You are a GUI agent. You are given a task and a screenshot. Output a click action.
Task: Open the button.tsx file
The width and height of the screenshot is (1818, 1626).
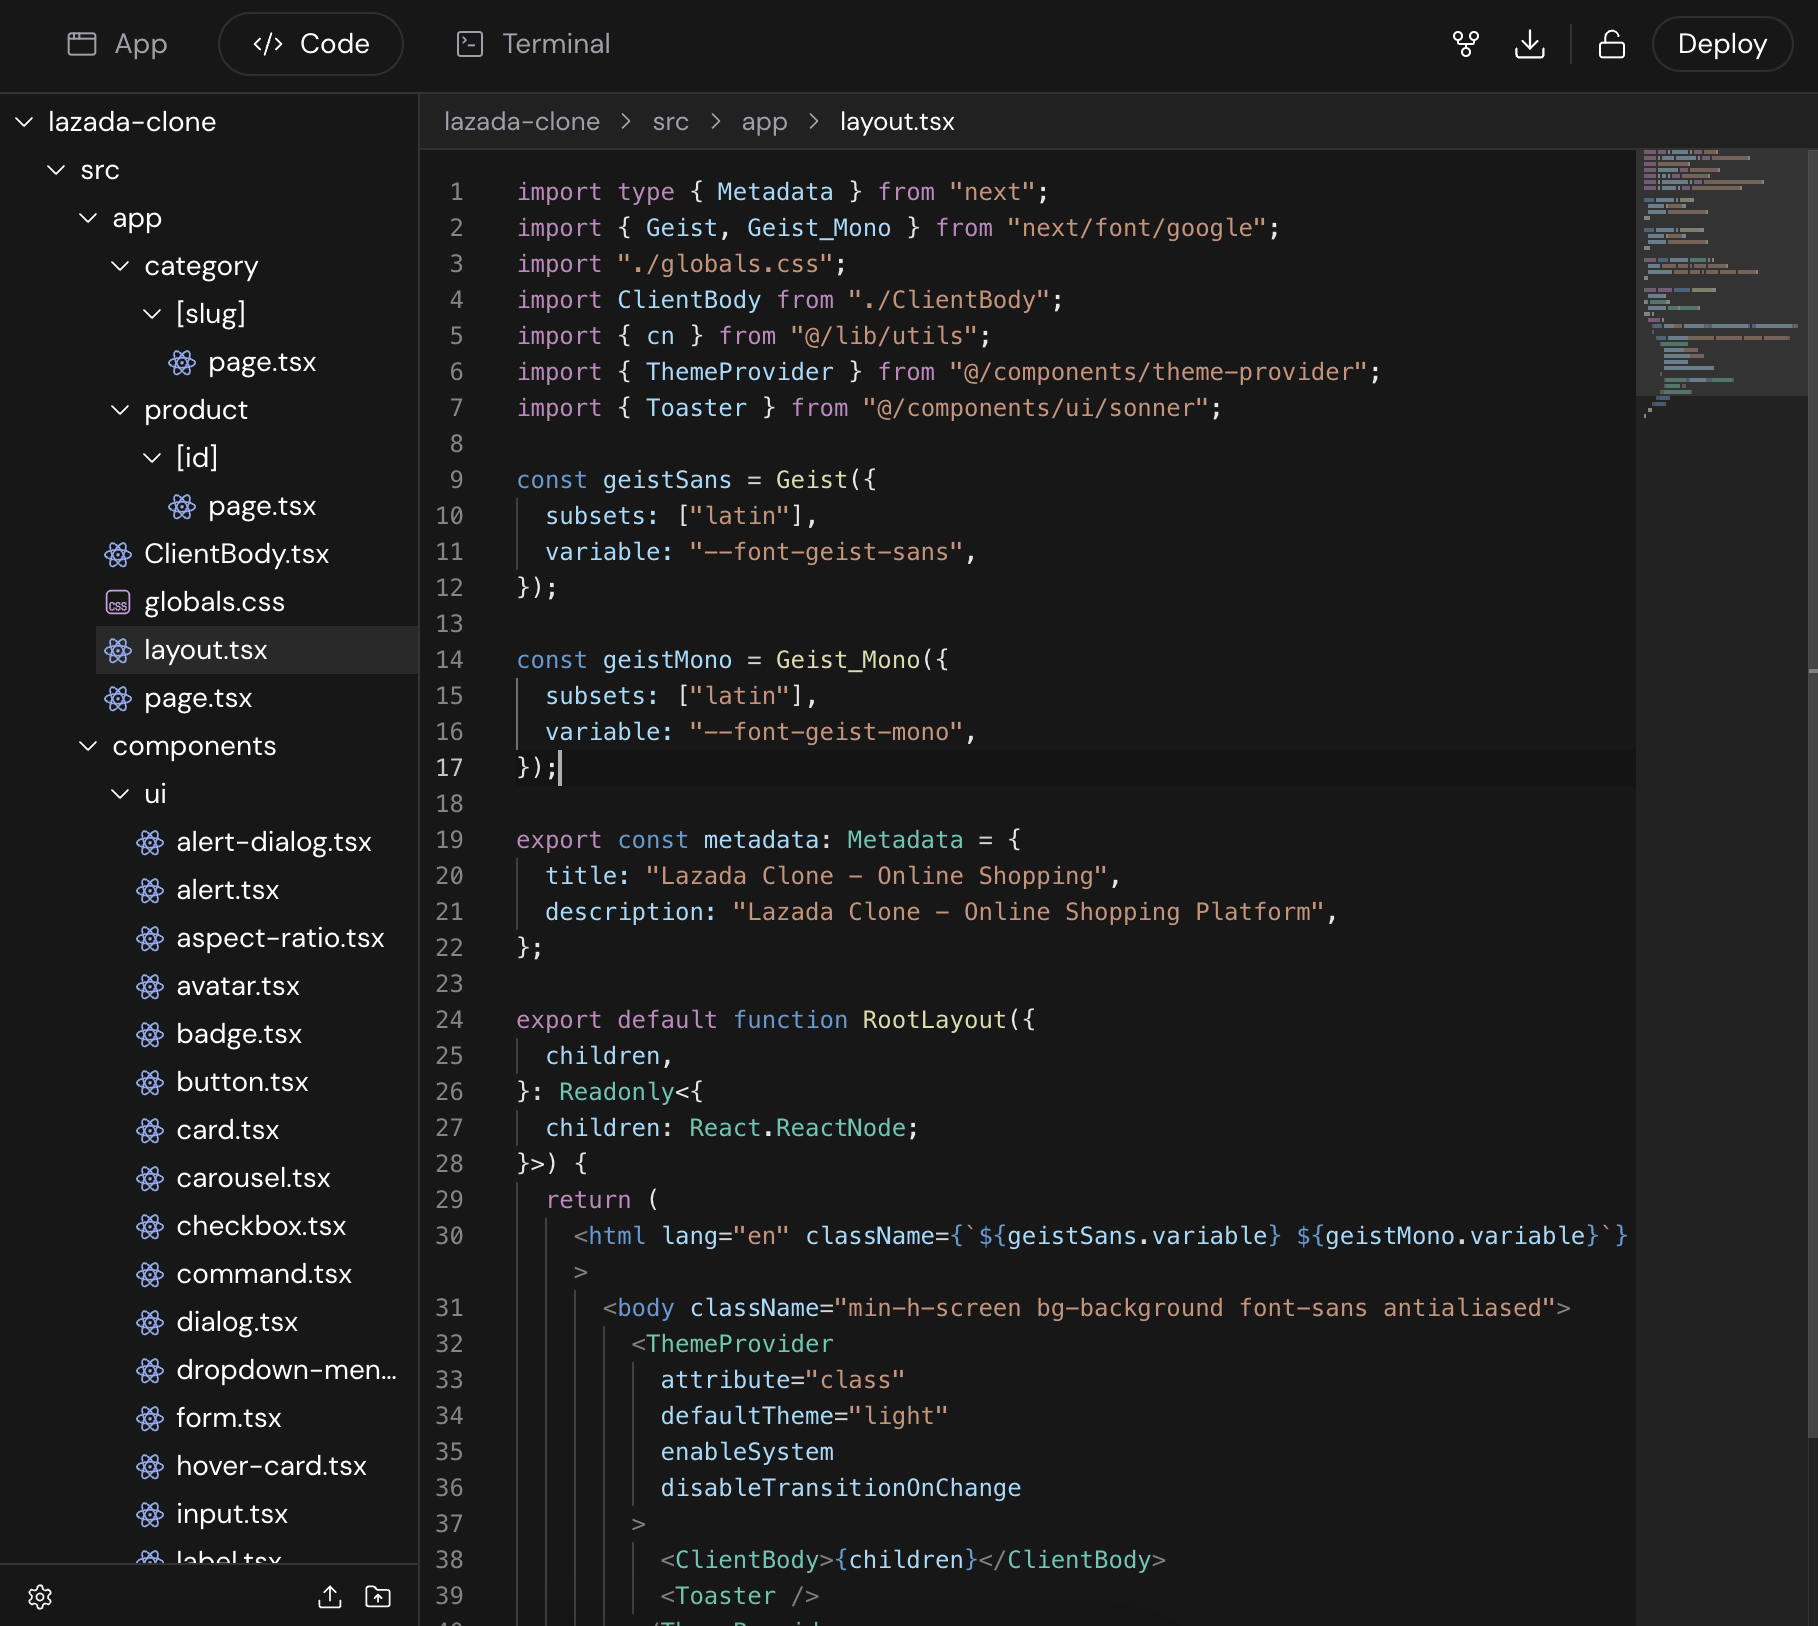click(x=243, y=1082)
